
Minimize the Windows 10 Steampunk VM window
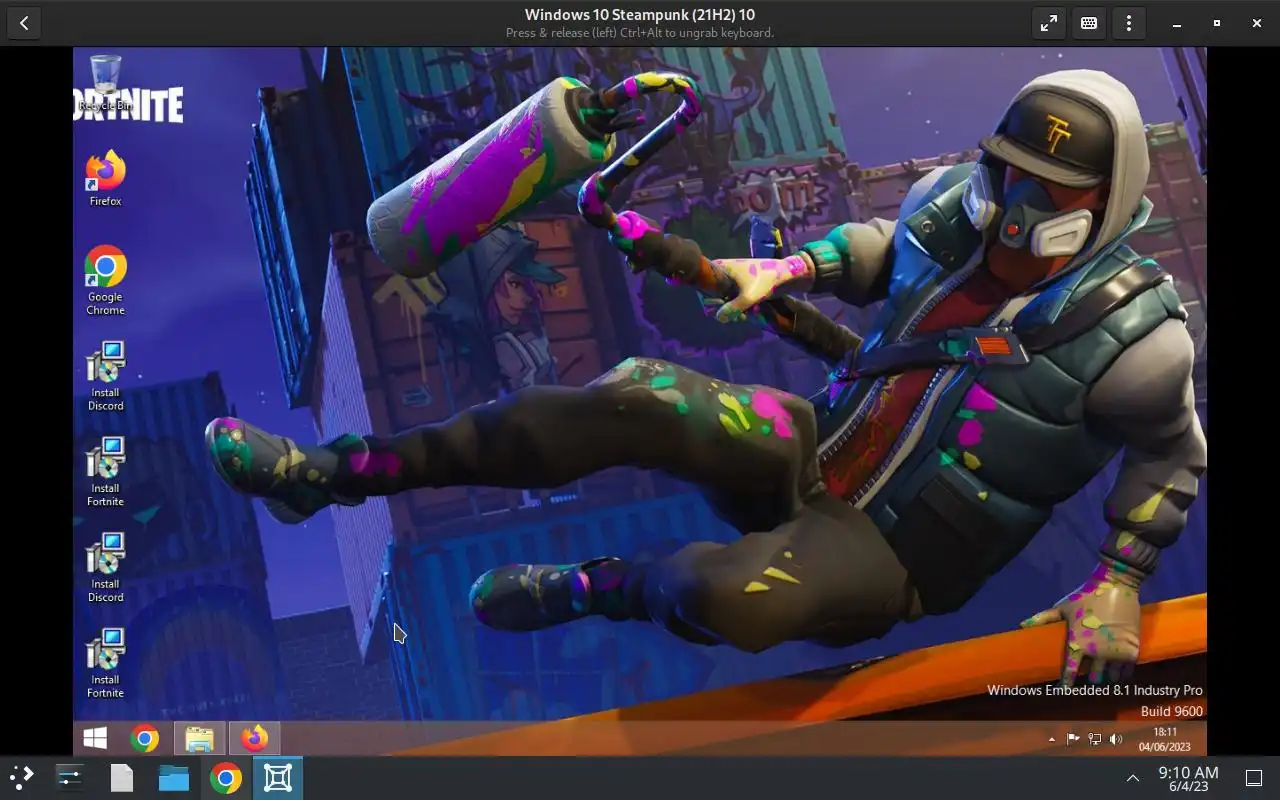point(1177,23)
